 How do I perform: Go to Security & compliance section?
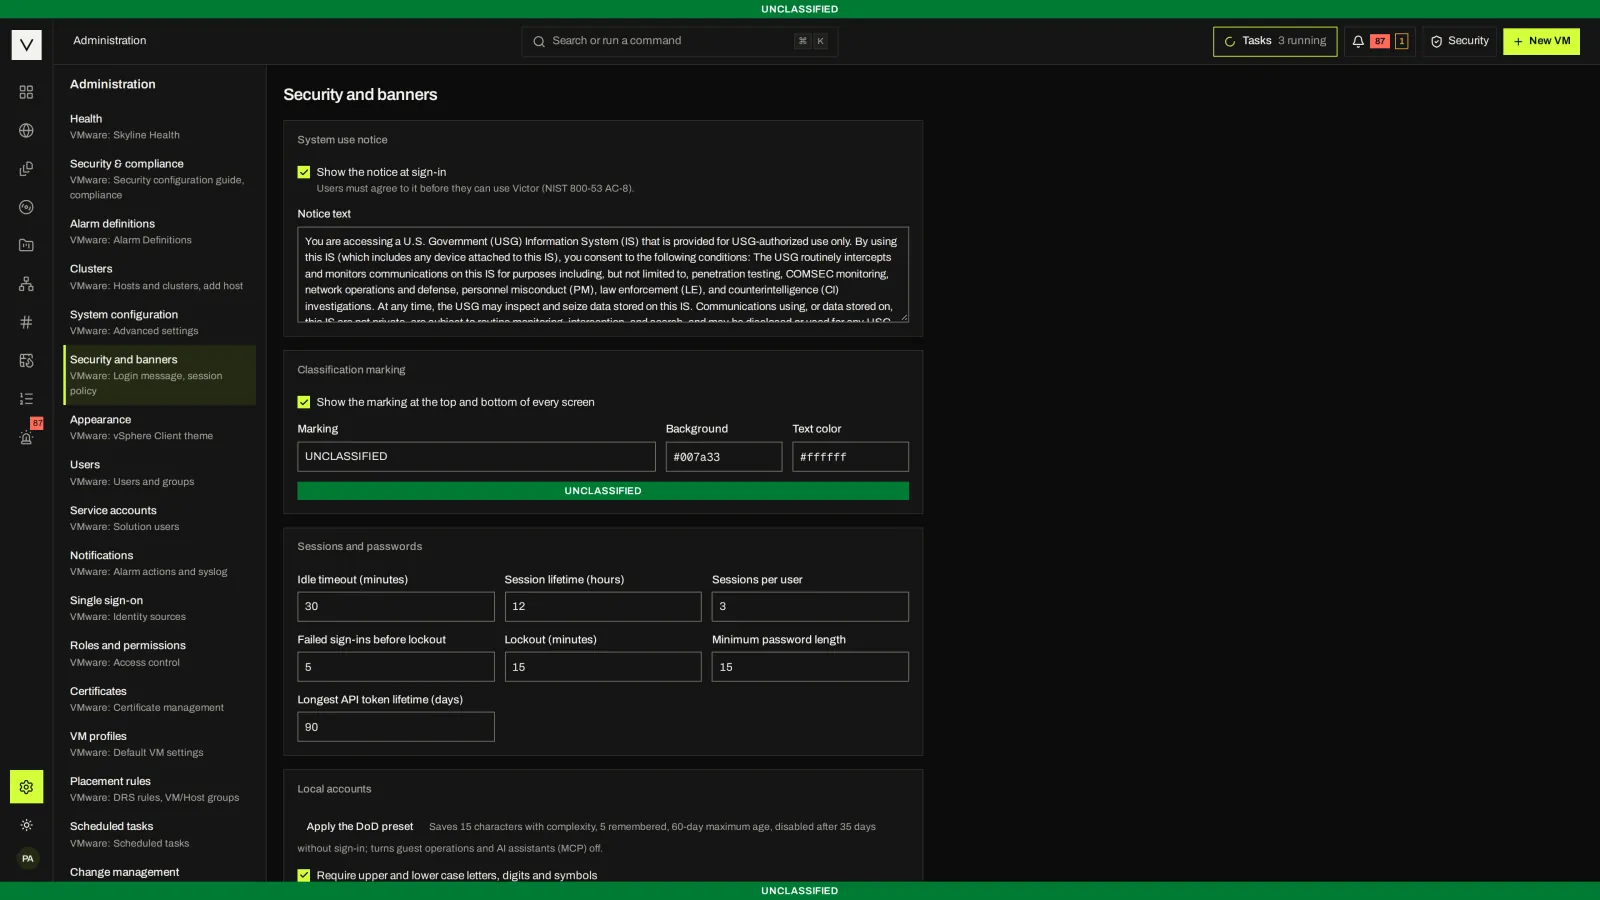point(159,179)
